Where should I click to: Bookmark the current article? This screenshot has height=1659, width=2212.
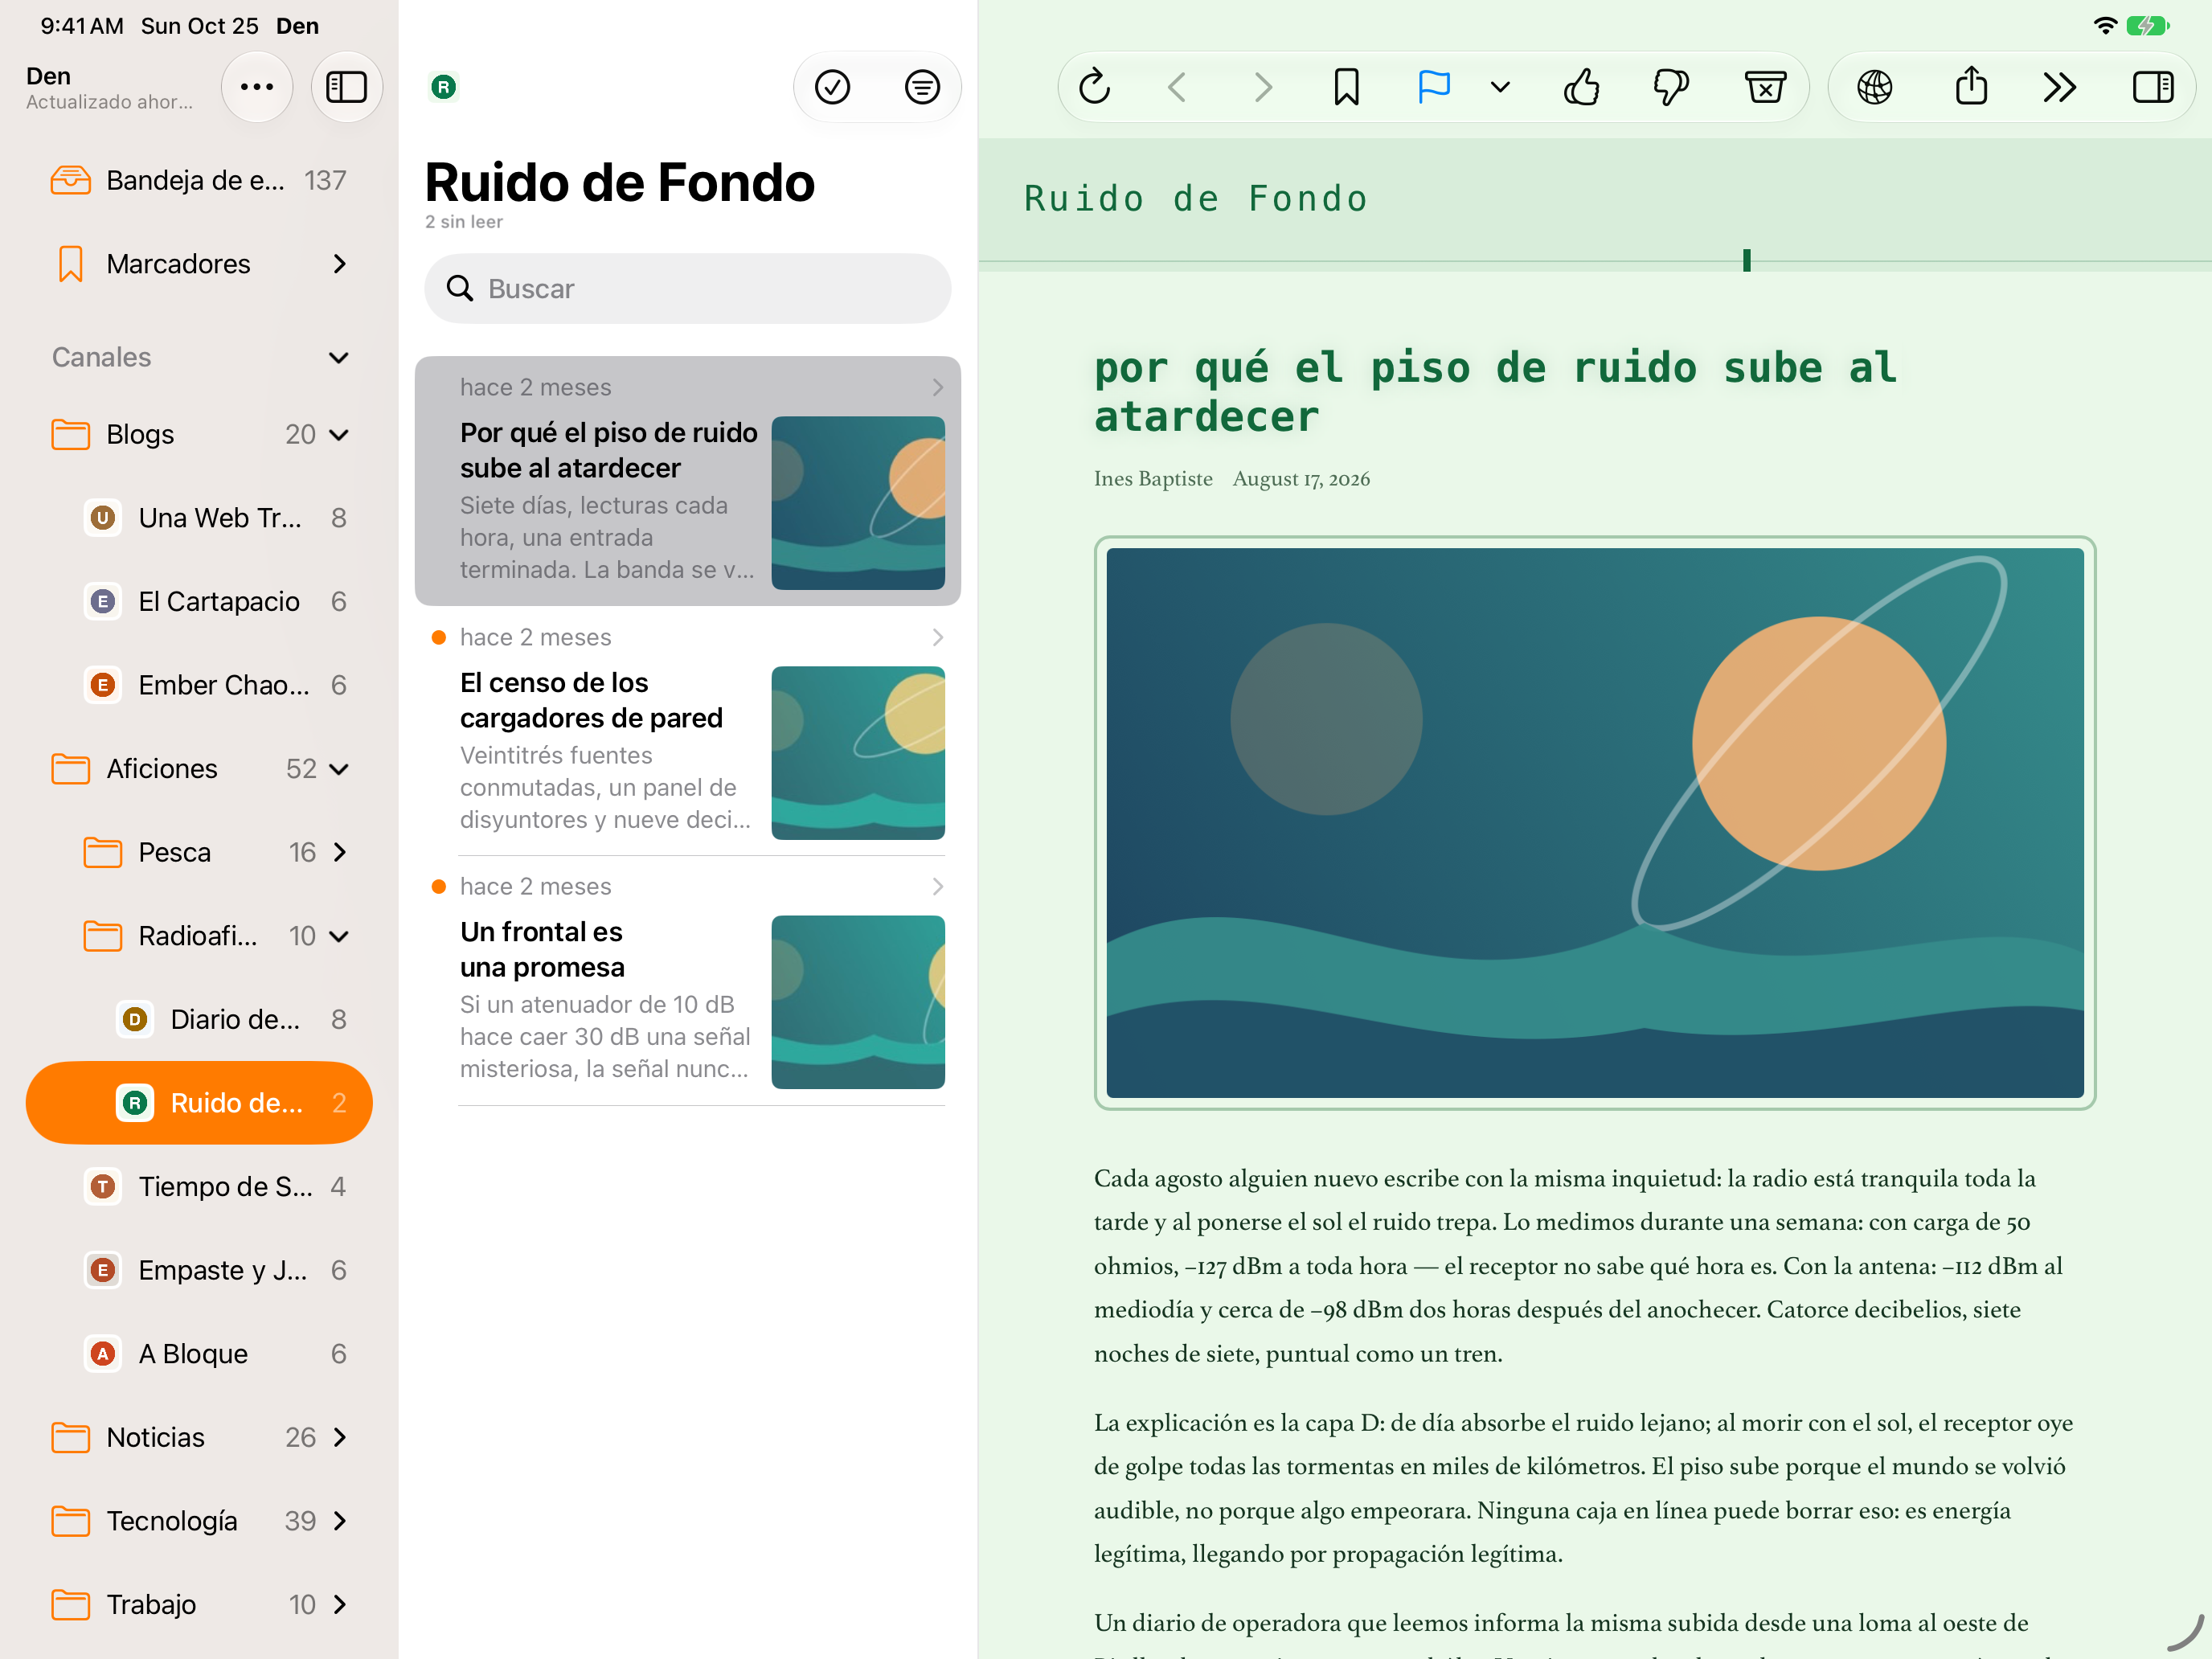point(1347,87)
